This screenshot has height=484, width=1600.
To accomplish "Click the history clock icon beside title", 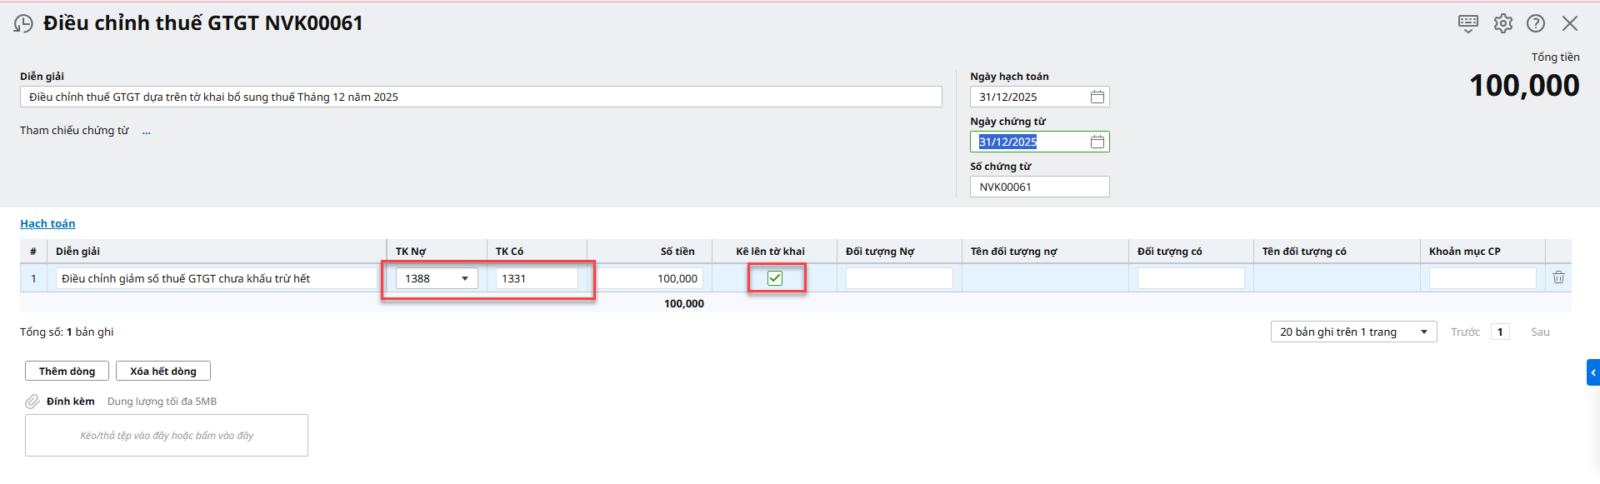I will [x=23, y=23].
